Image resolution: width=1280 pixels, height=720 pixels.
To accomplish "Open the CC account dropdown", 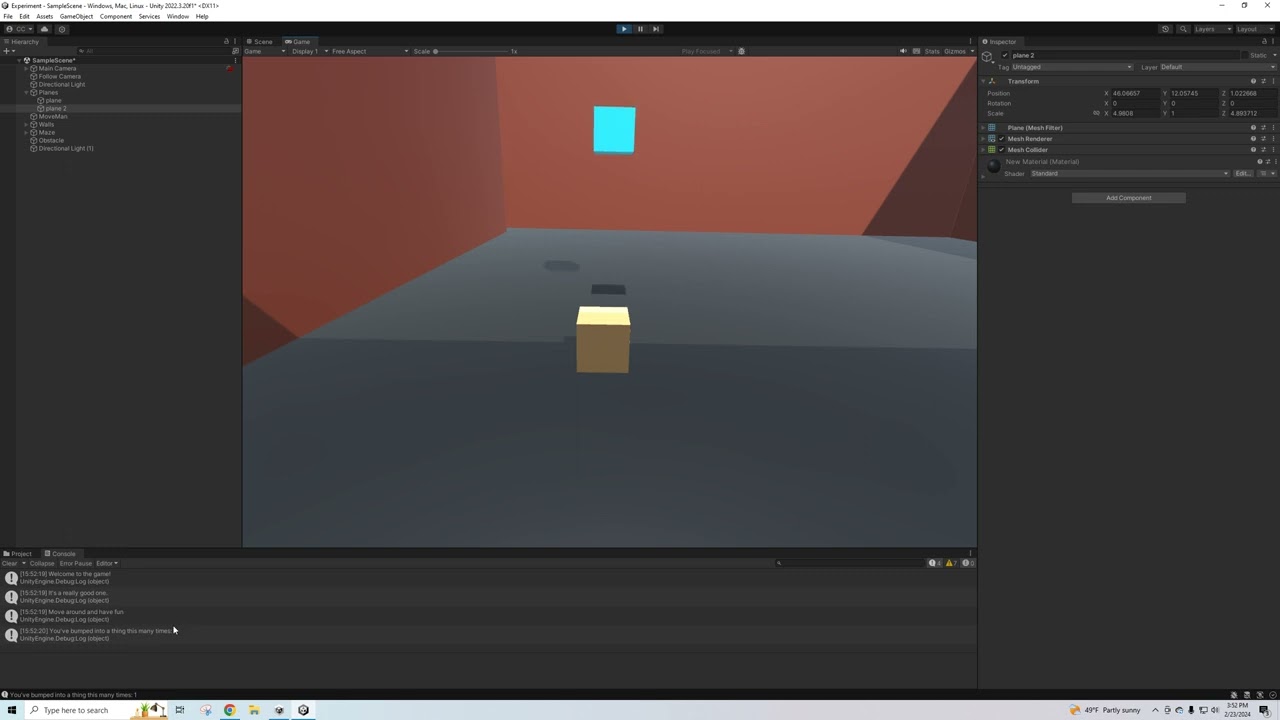I will [x=19, y=29].
